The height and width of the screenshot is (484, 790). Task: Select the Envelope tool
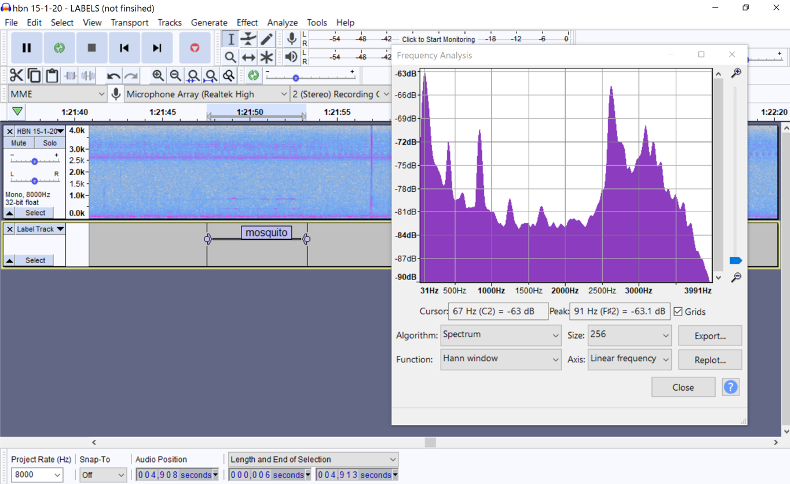pos(248,39)
